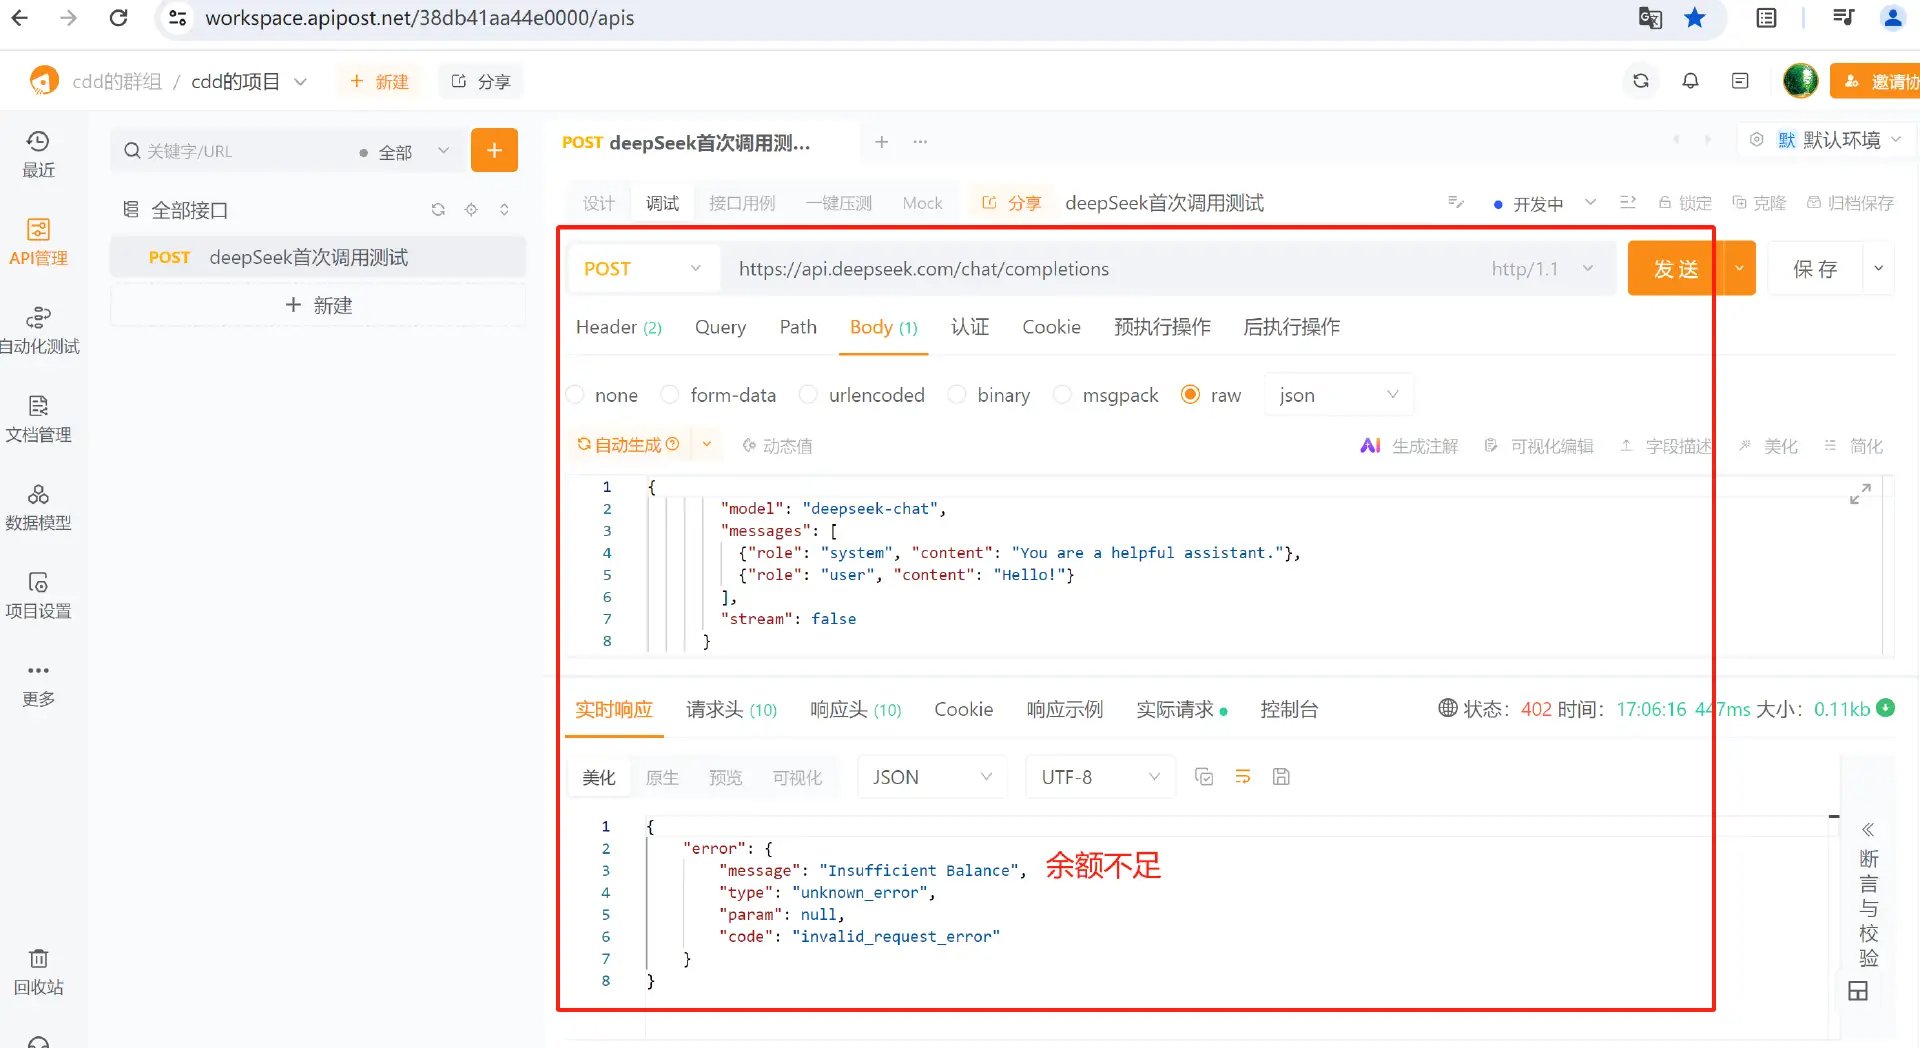1920x1048 pixels.
Task: Click the orange plus button beside search
Action: point(494,151)
